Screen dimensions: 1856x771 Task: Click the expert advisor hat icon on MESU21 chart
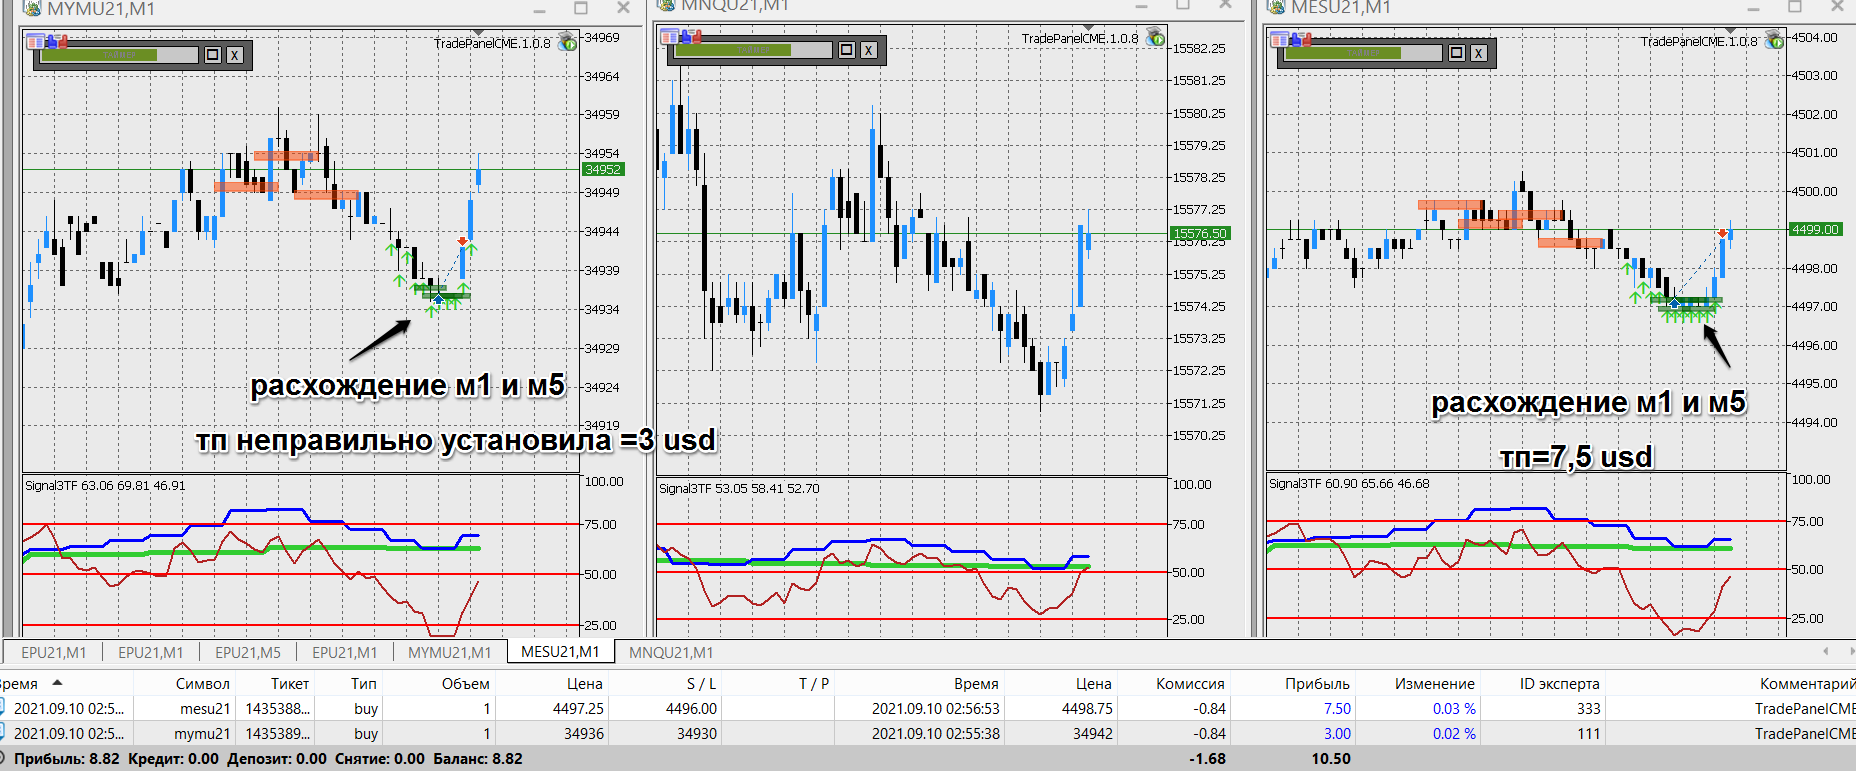(x=1776, y=40)
